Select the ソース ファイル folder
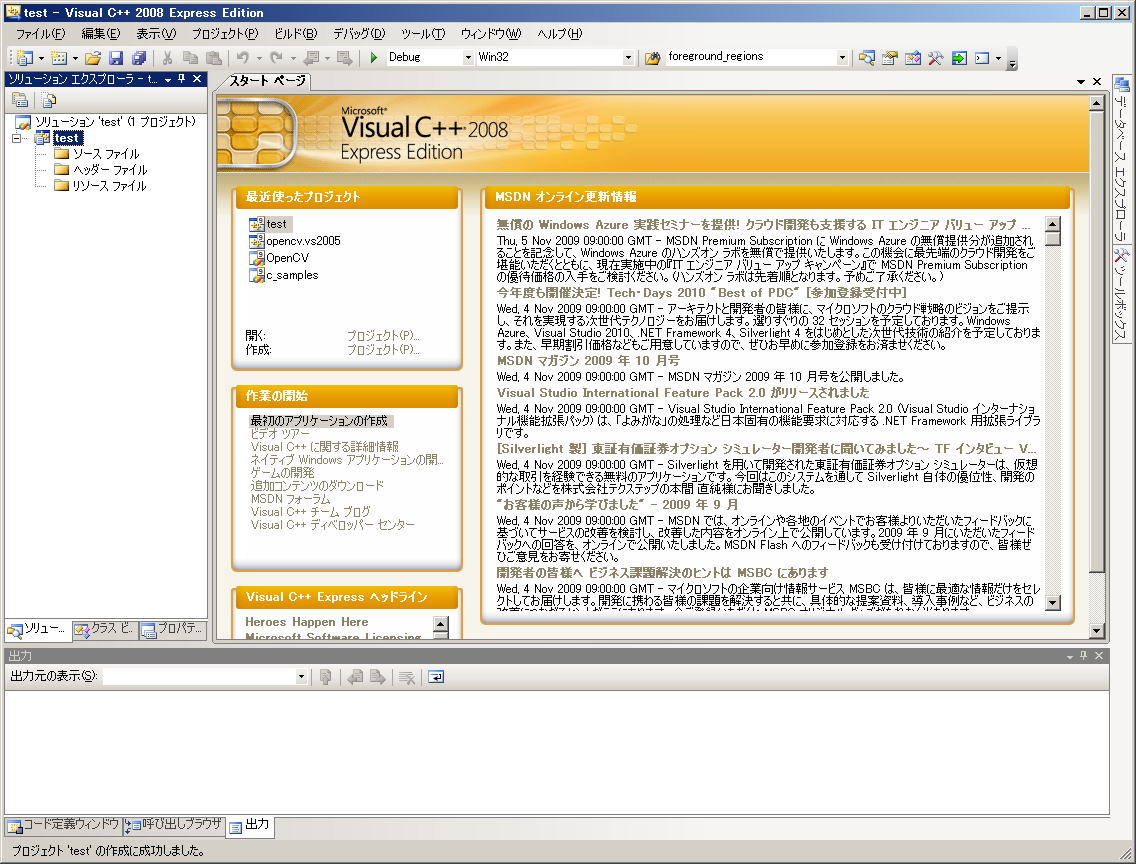Screen dimensions: 1136x864 click(106, 154)
